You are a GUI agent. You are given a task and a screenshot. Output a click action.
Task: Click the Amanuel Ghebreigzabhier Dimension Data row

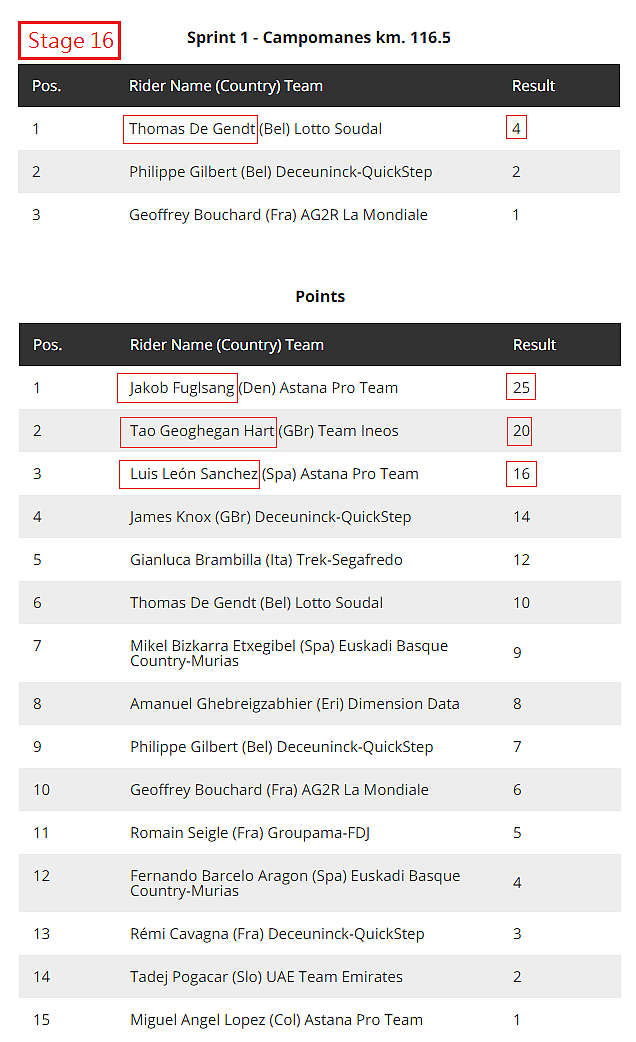click(x=320, y=704)
